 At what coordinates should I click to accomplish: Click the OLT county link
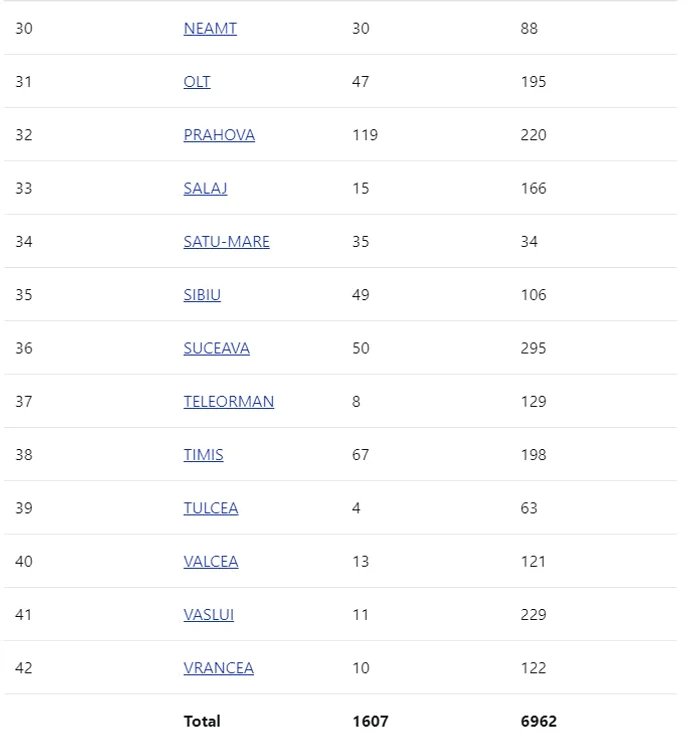[x=197, y=81]
